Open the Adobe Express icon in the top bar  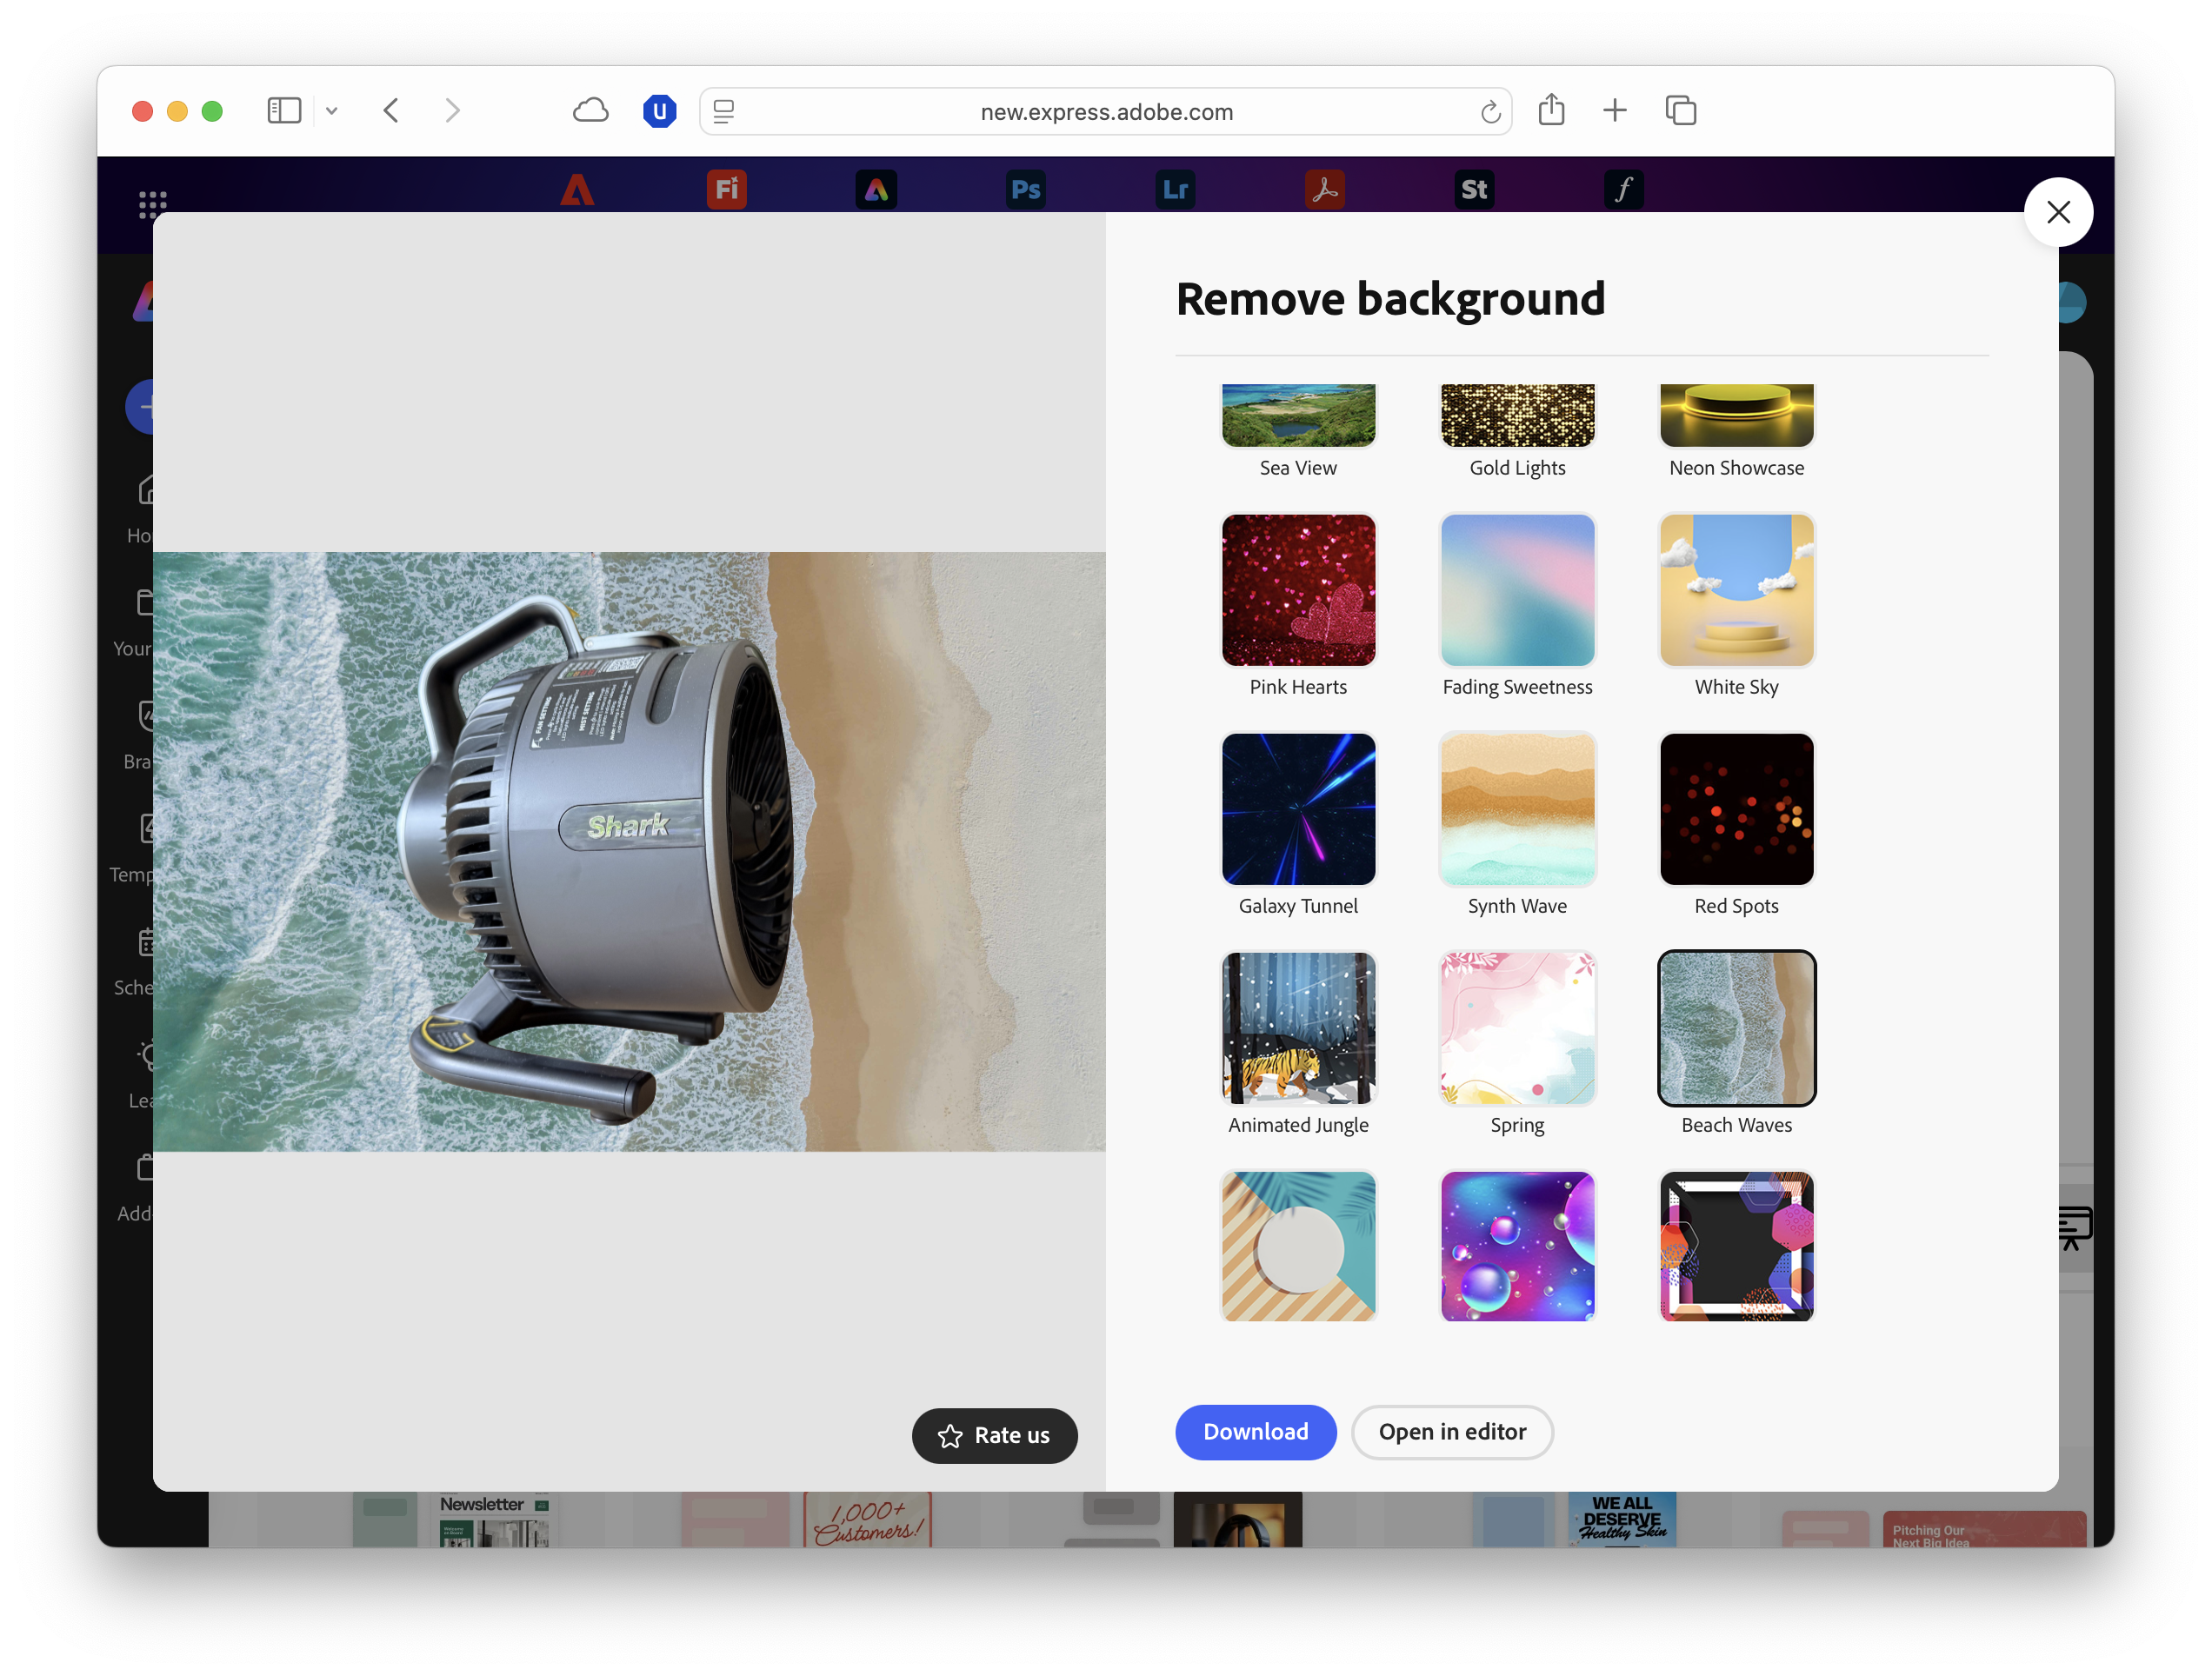point(876,189)
